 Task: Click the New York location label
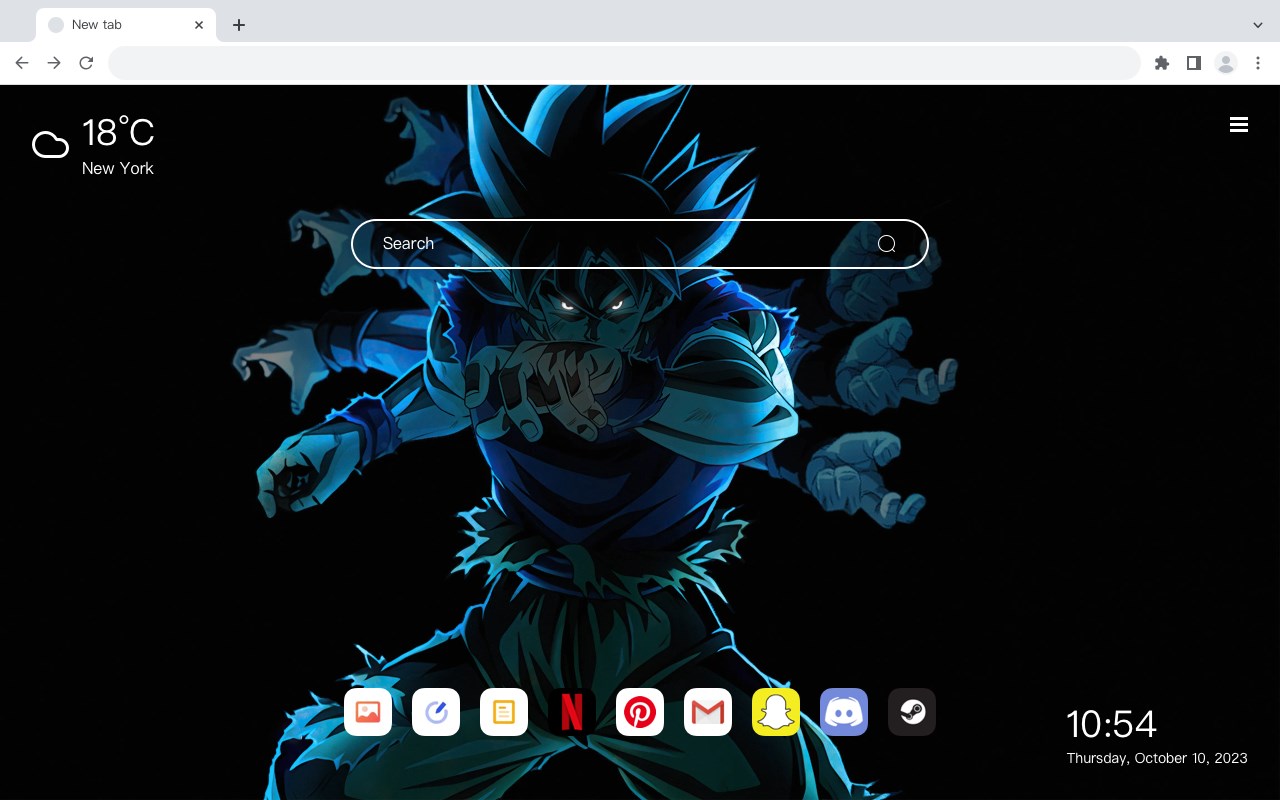(118, 168)
